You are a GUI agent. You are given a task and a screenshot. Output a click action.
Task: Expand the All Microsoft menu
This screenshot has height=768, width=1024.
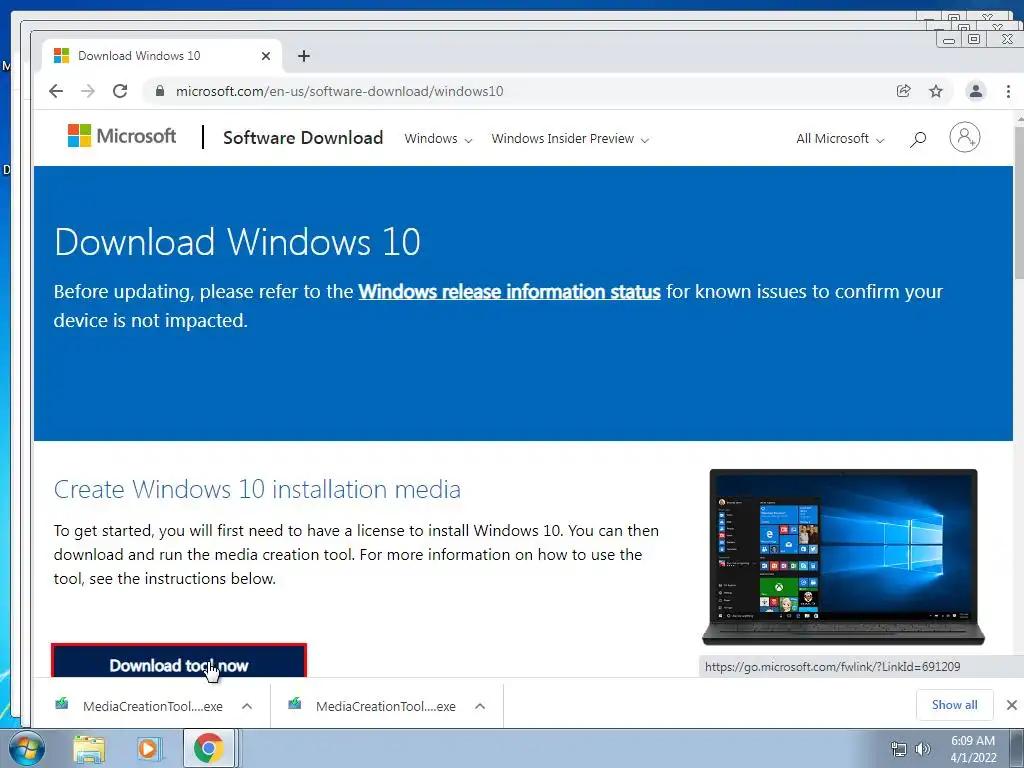(840, 138)
